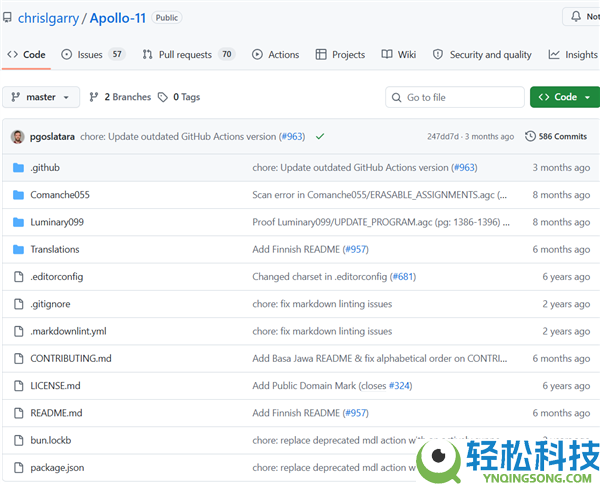Click the .github folder icon
Screen dimensions: 600x484
point(18,168)
